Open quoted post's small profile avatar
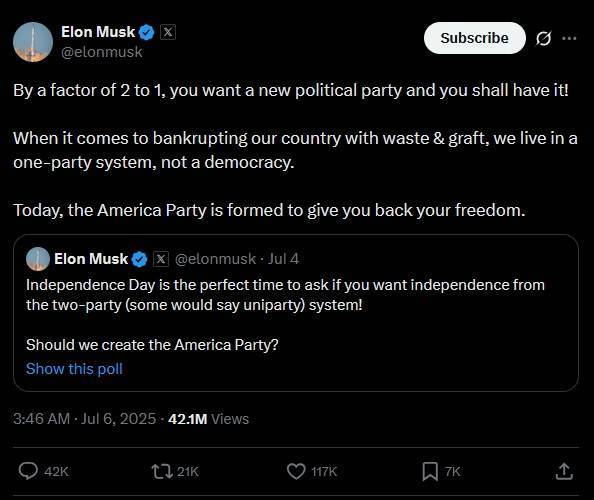The image size is (594, 500). 38,259
